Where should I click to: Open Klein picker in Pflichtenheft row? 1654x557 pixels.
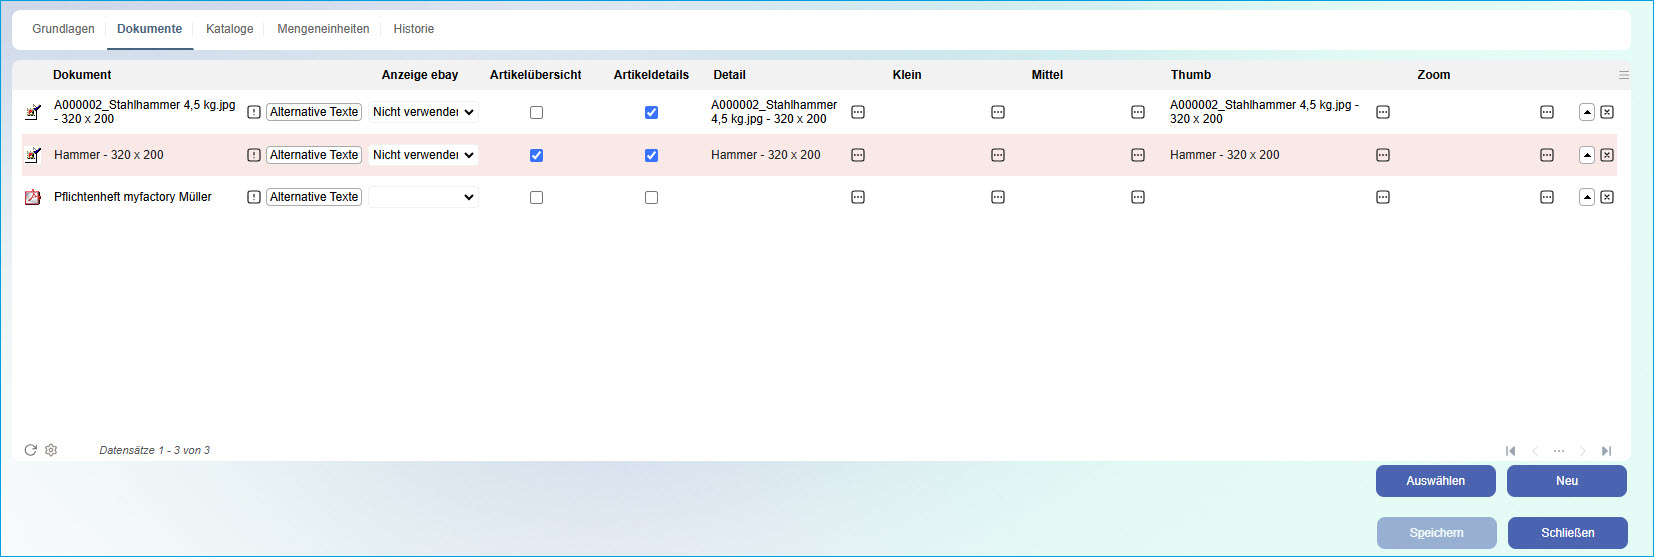[x=998, y=197]
